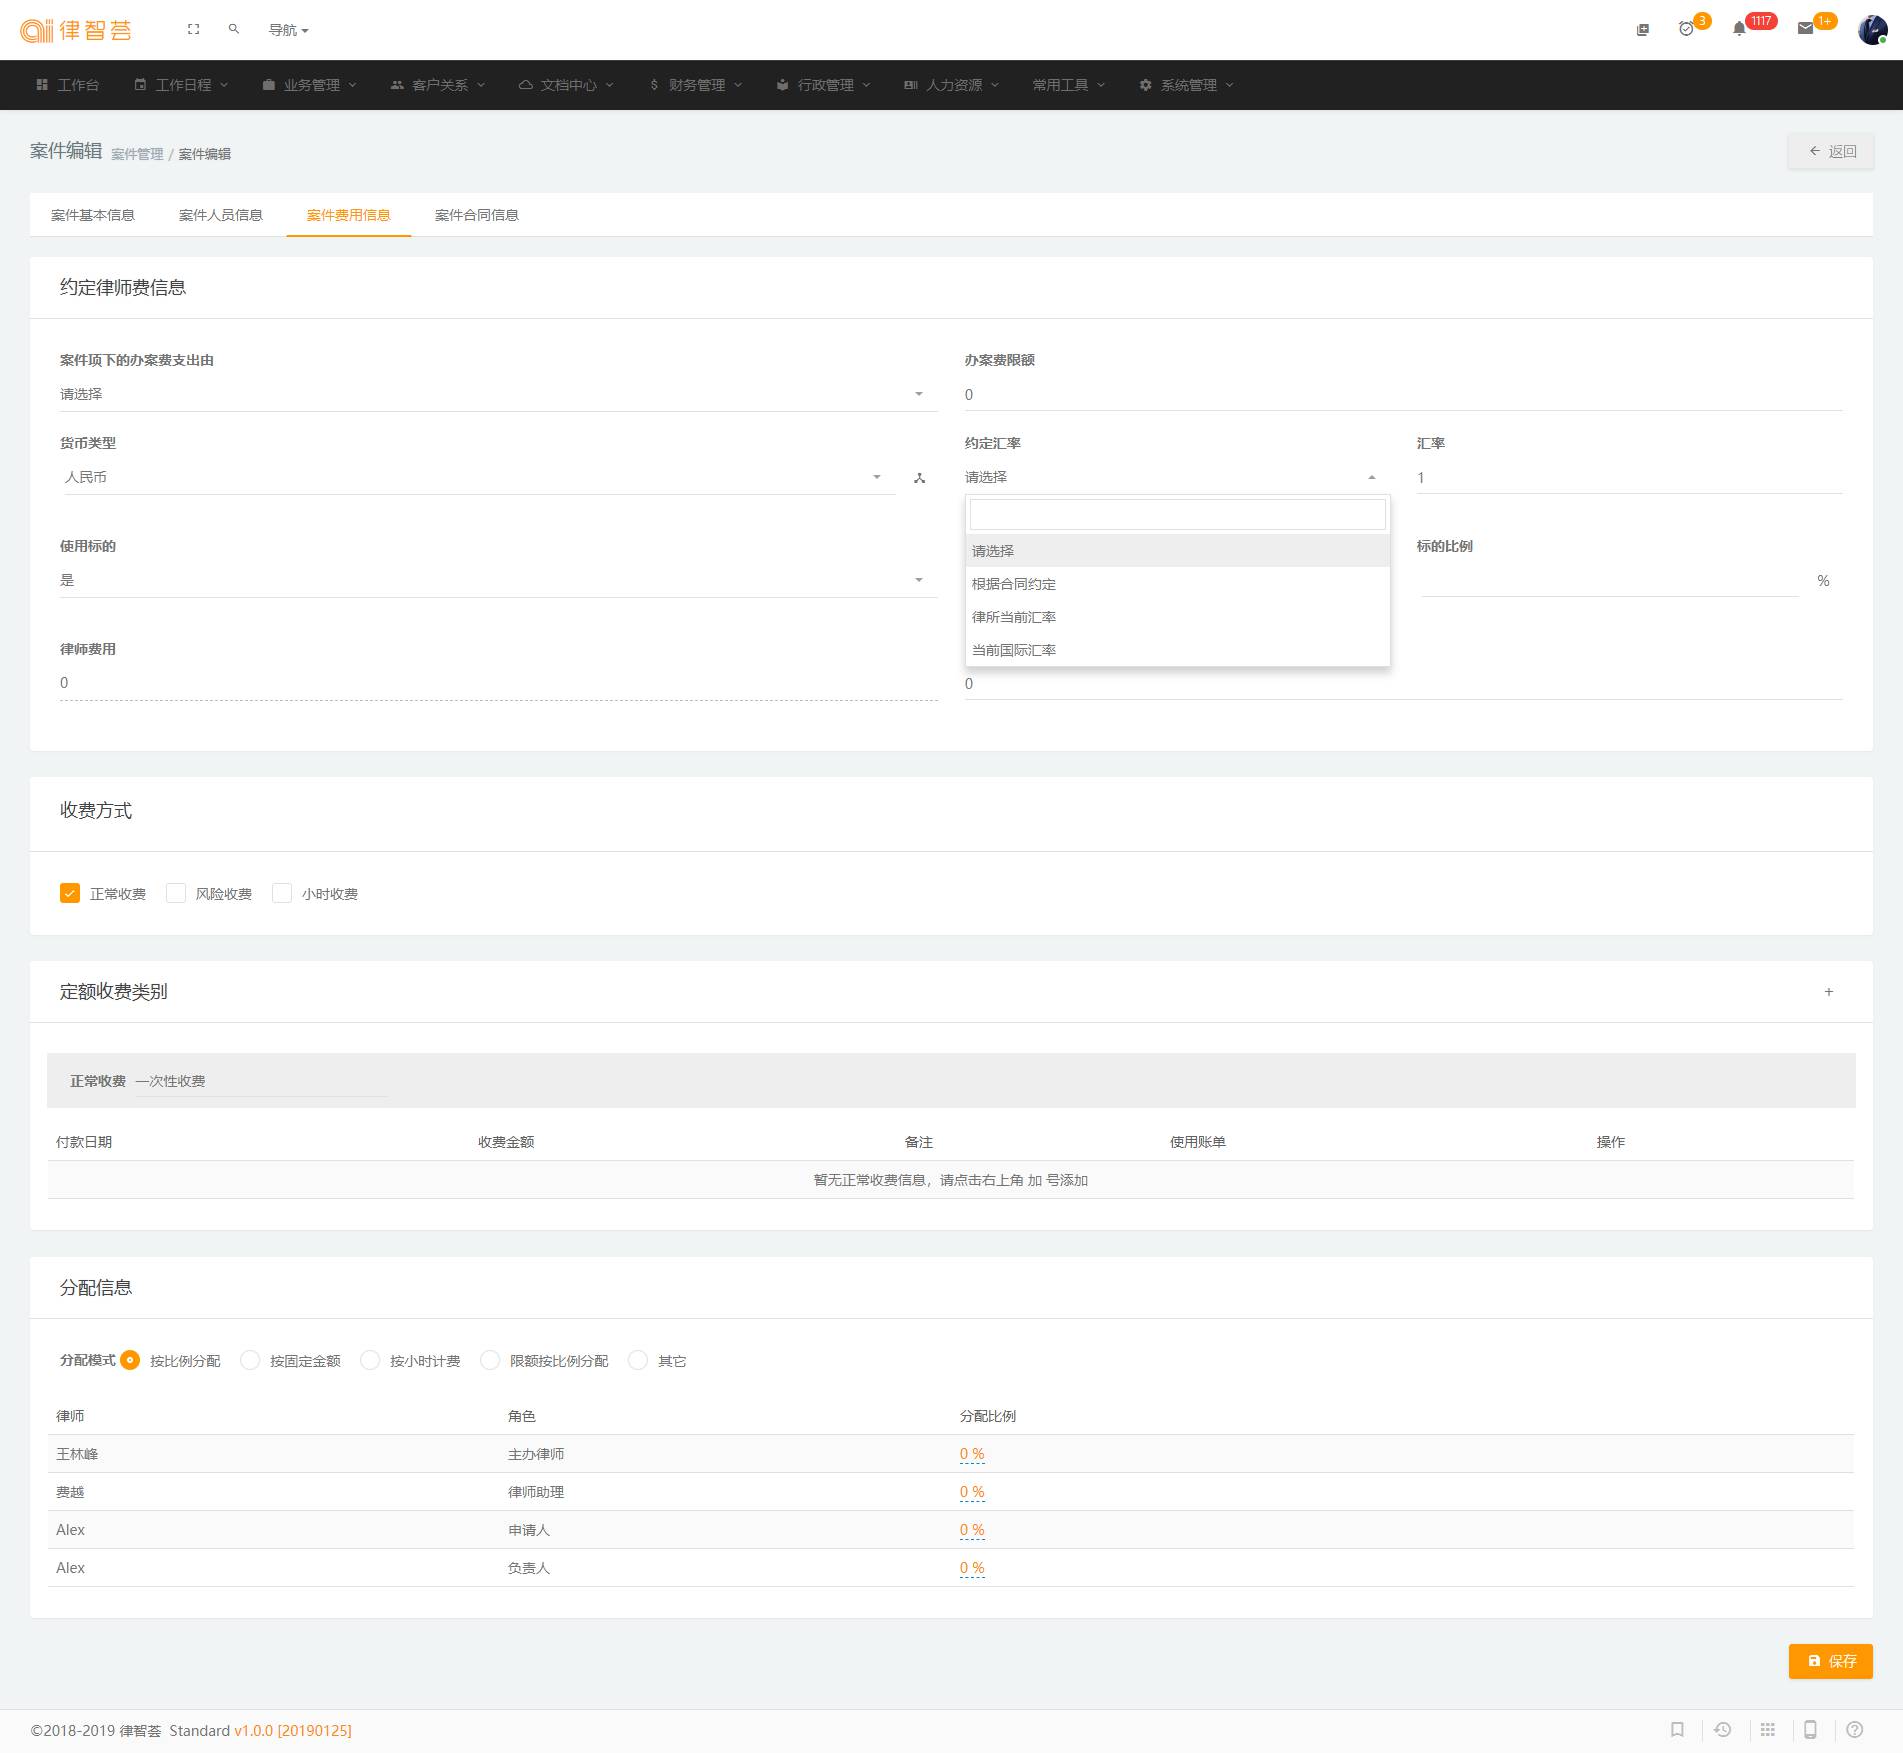Open the 财务管理 menu

pyautogui.click(x=696, y=85)
